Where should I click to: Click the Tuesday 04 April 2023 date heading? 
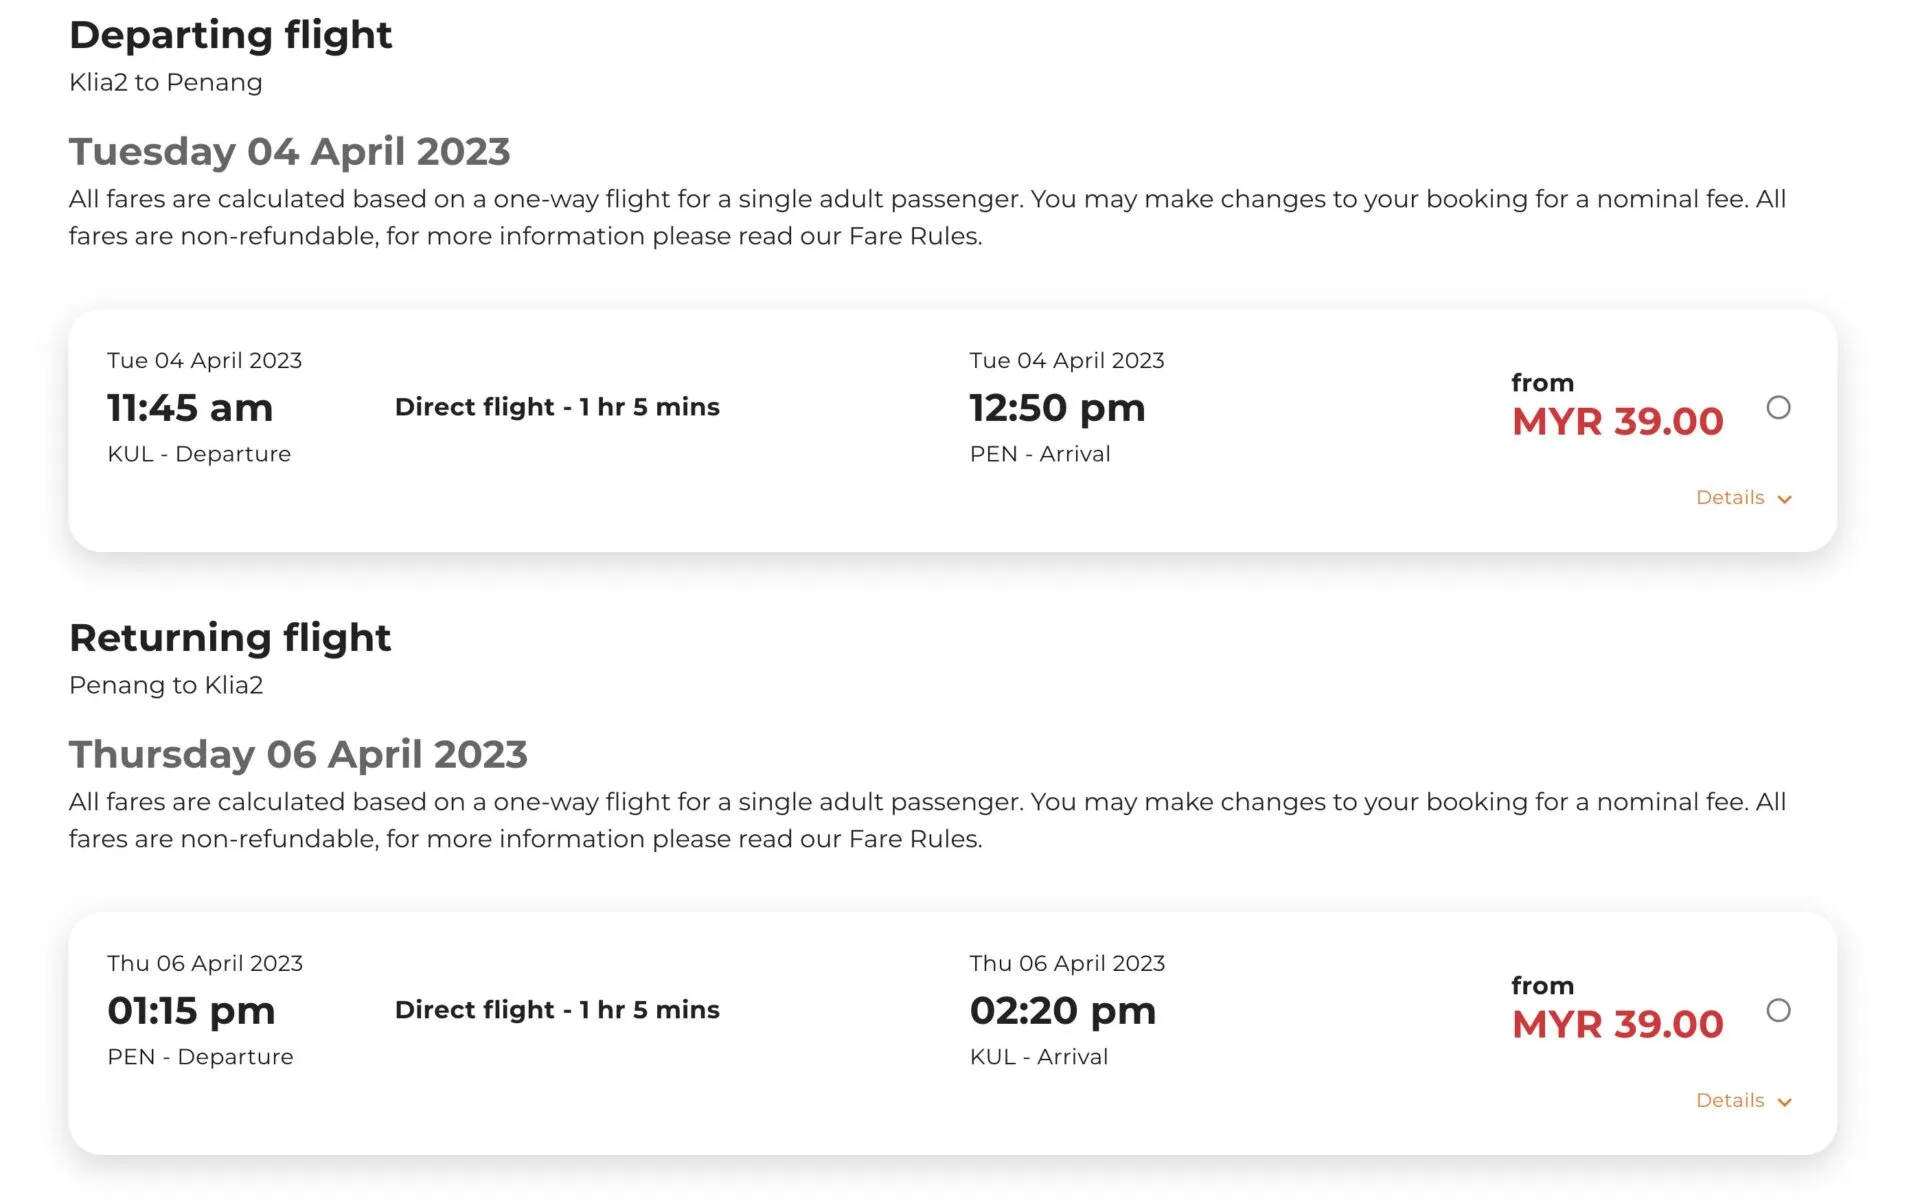[x=289, y=152]
